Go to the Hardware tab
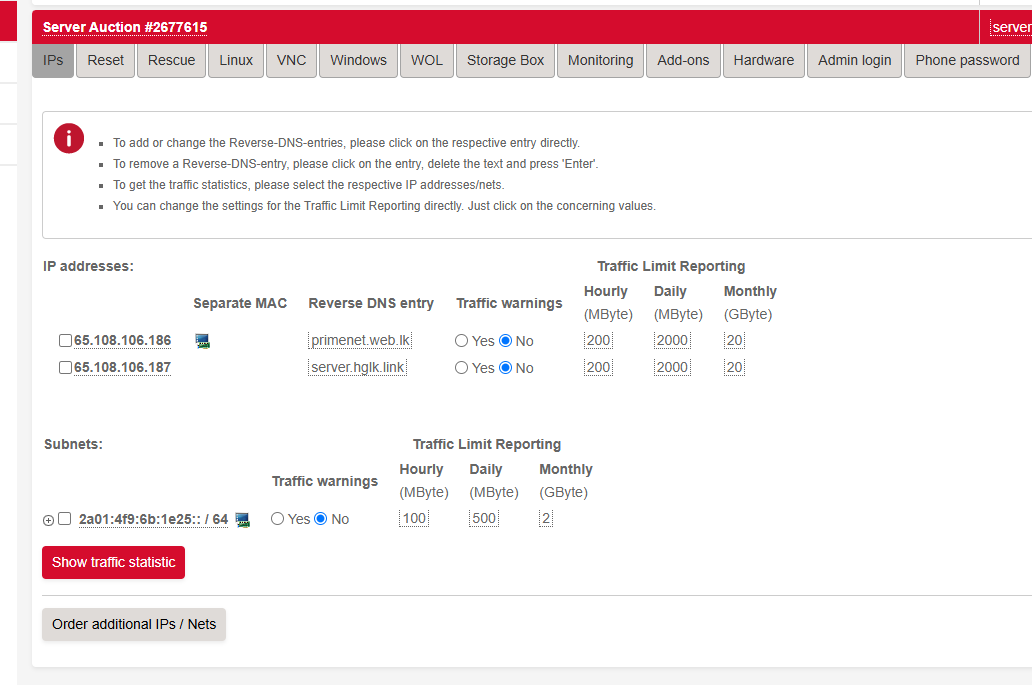This screenshot has height=685, width=1032. pyautogui.click(x=763, y=60)
